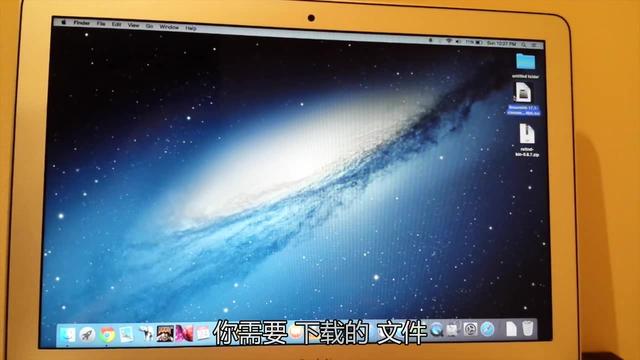Open the Calendar icon in Dock

tap(203, 333)
